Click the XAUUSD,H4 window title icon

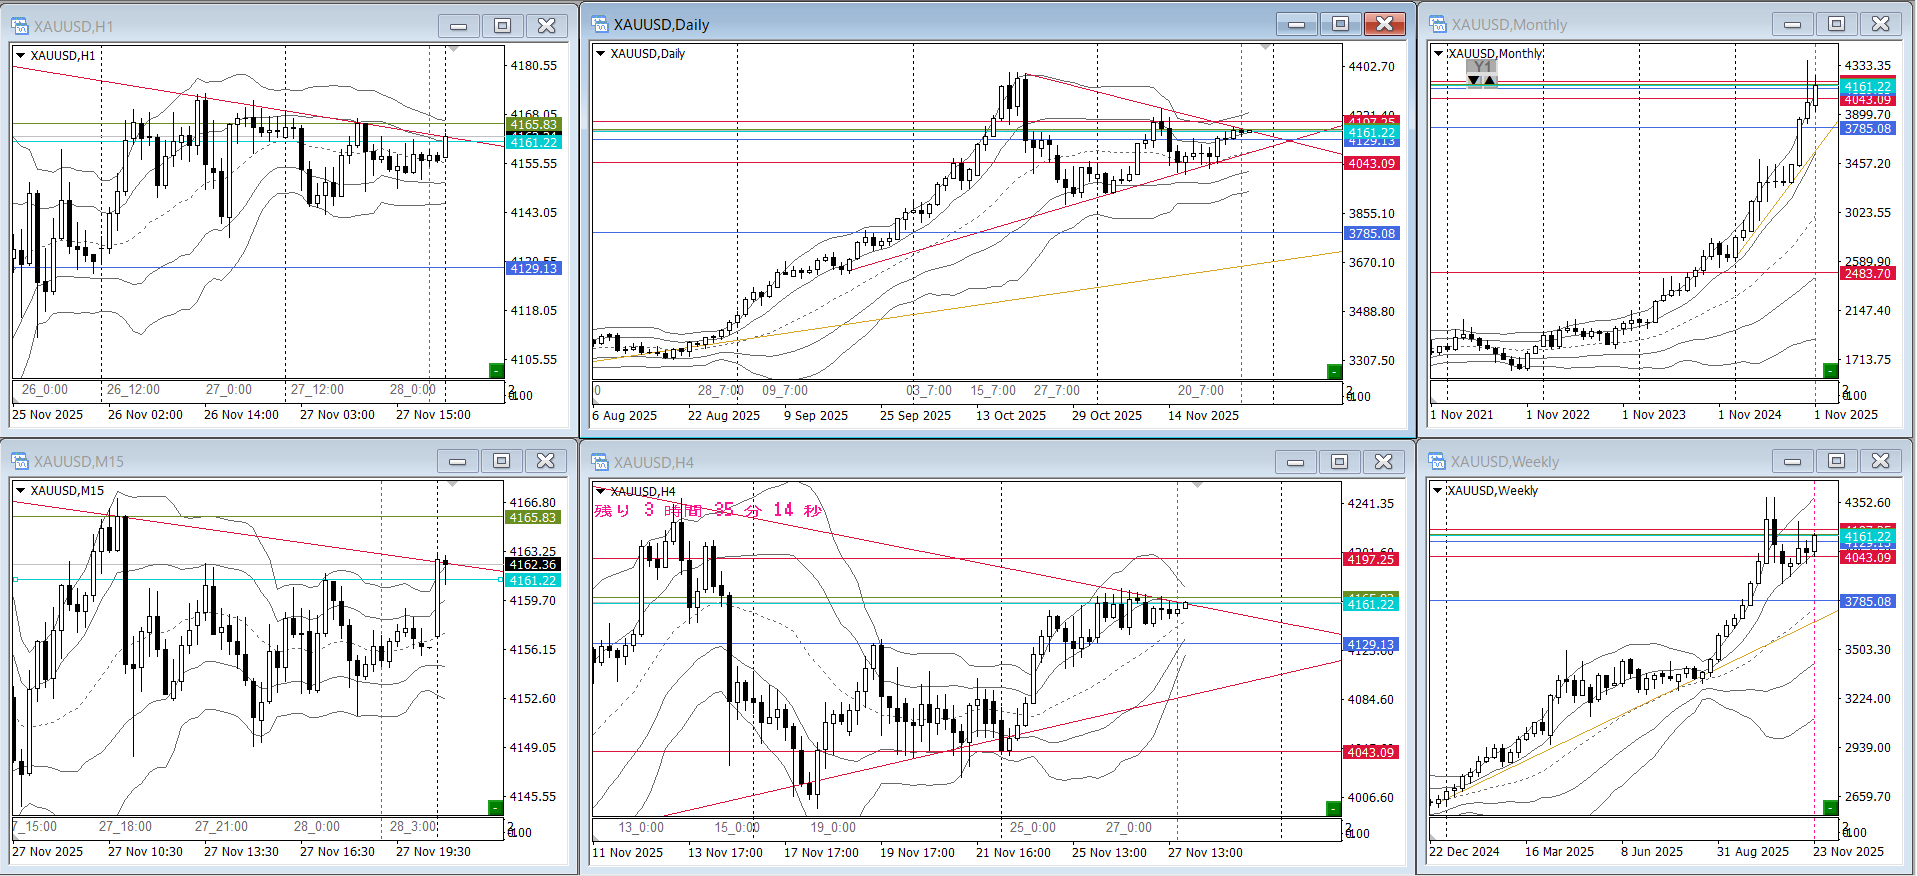600,462
